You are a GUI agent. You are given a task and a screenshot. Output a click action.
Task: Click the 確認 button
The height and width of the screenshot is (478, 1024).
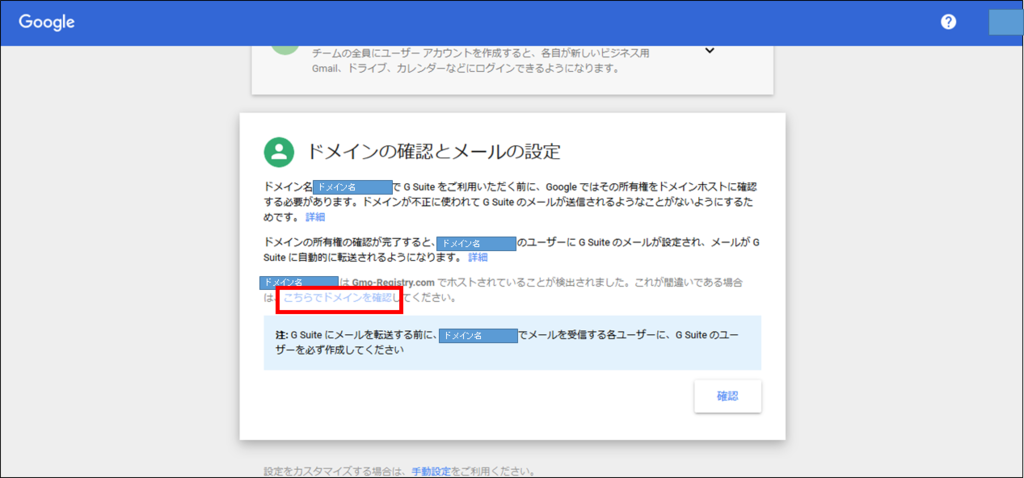coord(728,396)
